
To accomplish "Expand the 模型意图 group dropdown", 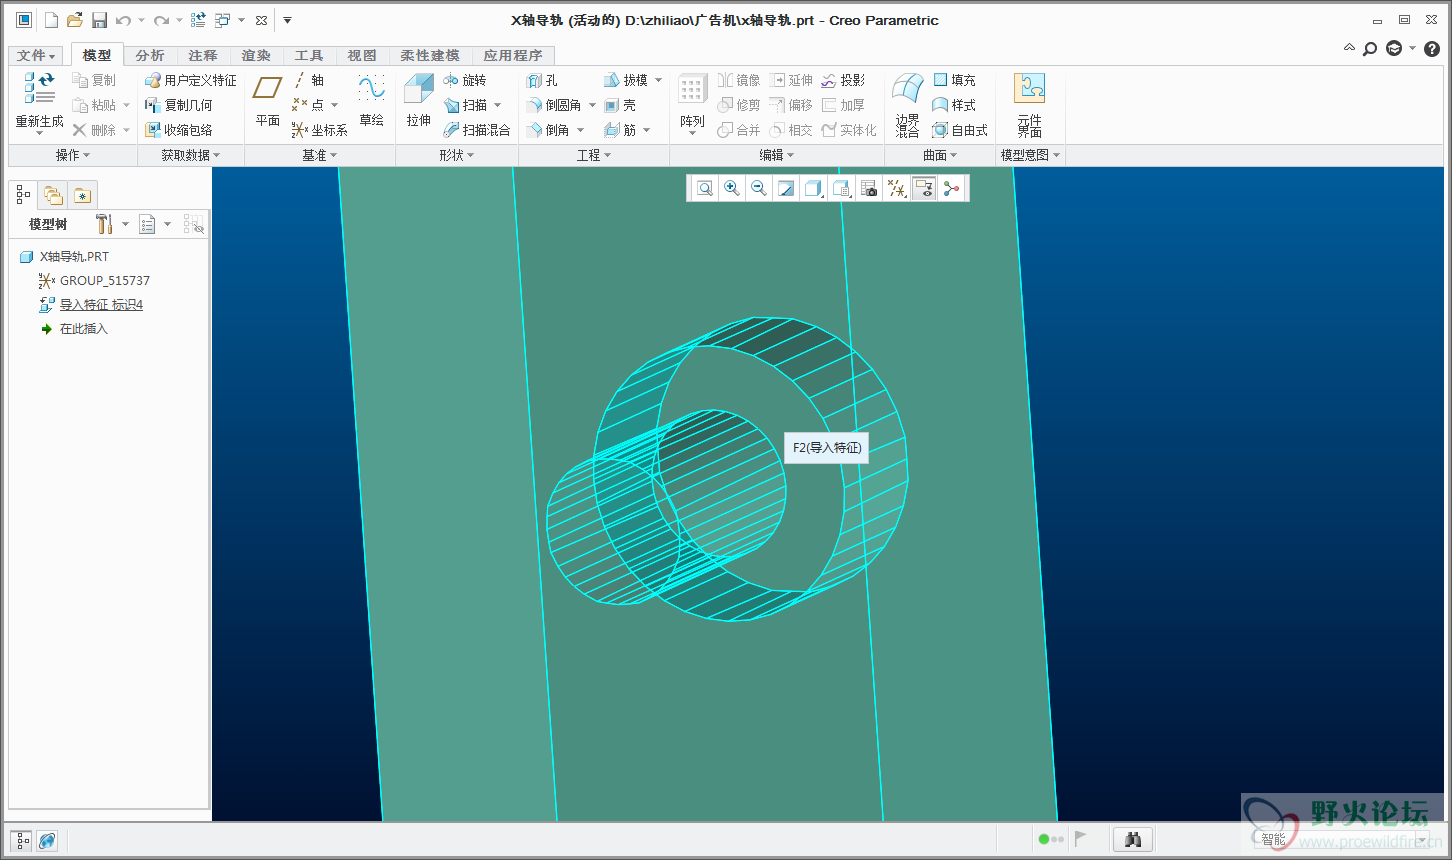I will 1031,155.
